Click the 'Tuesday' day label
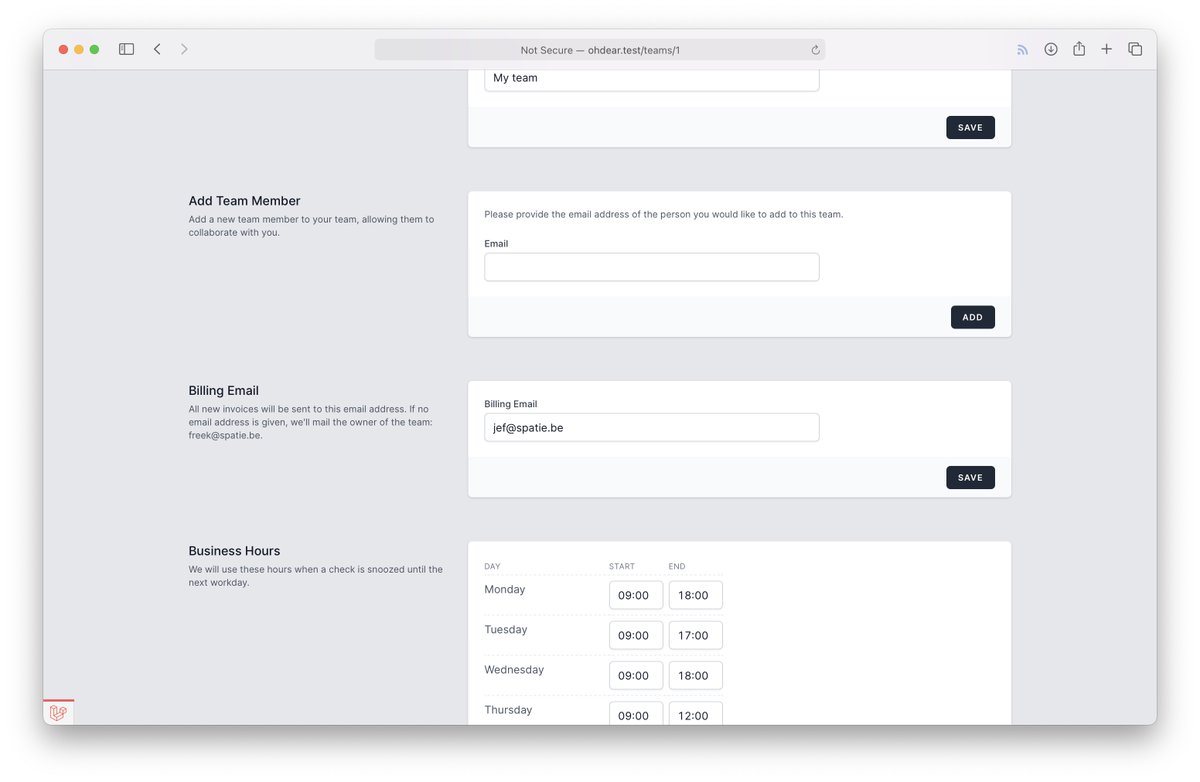Image resolution: width=1200 pixels, height=782 pixels. (505, 630)
